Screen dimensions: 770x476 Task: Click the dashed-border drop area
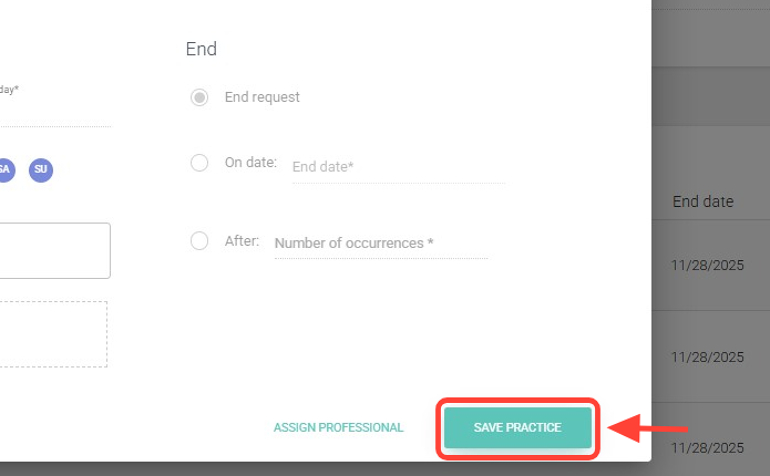(x=53, y=334)
